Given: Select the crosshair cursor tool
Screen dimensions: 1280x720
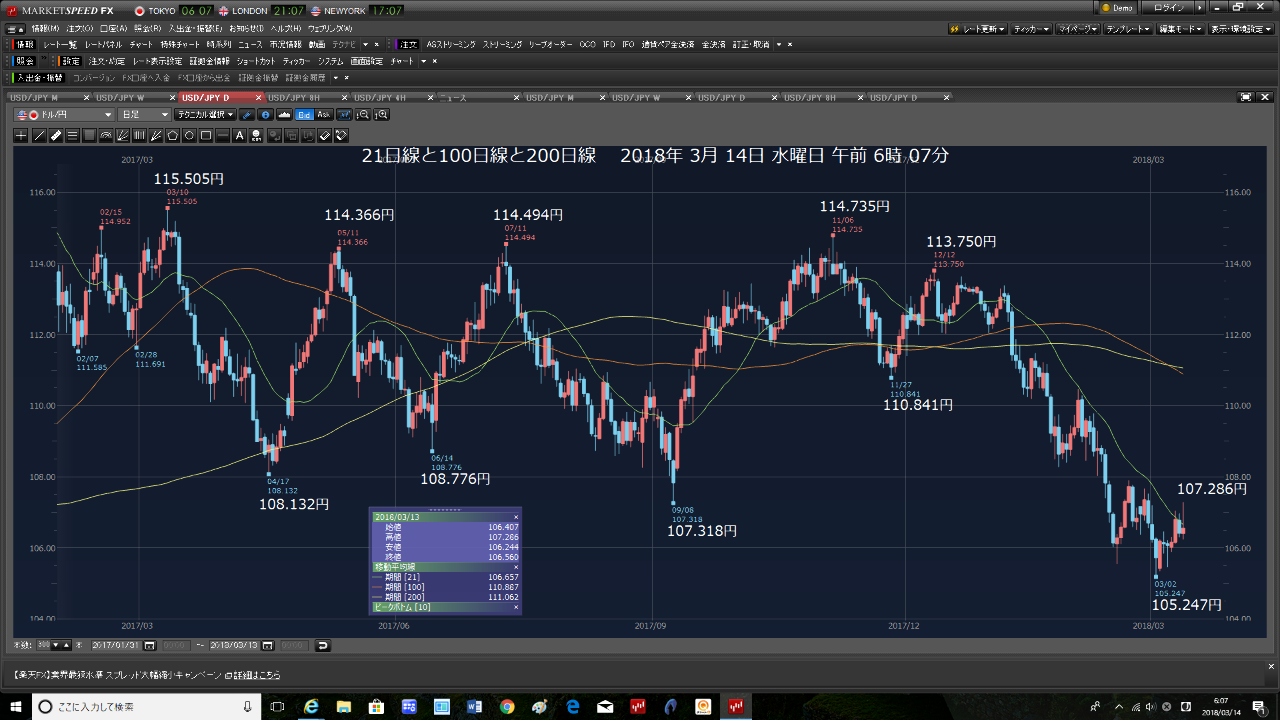Looking at the screenshot, I should tap(20, 133).
